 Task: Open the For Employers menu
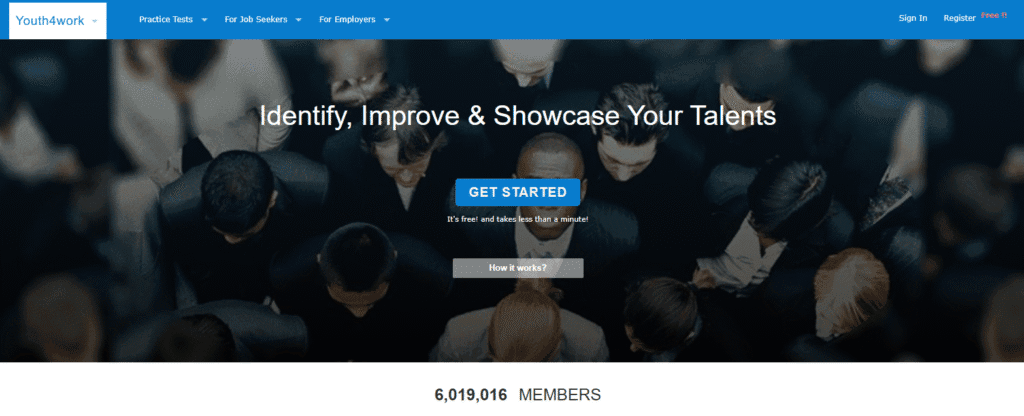(347, 19)
